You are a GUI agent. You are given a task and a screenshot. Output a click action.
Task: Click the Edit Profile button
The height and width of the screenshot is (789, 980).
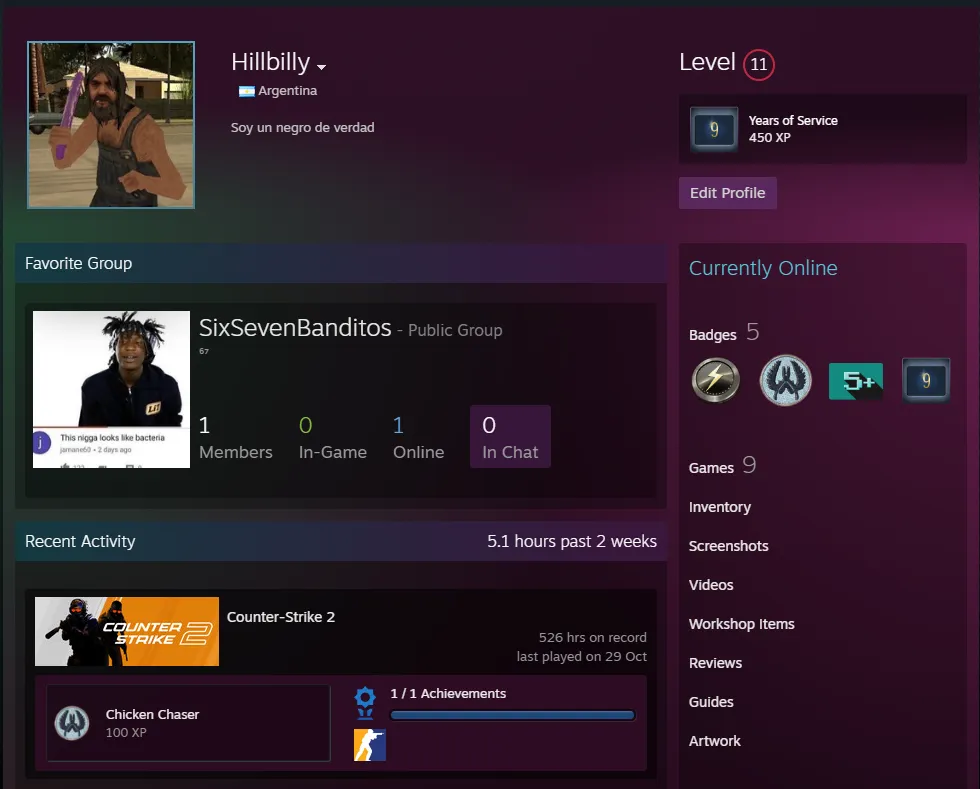coord(728,193)
